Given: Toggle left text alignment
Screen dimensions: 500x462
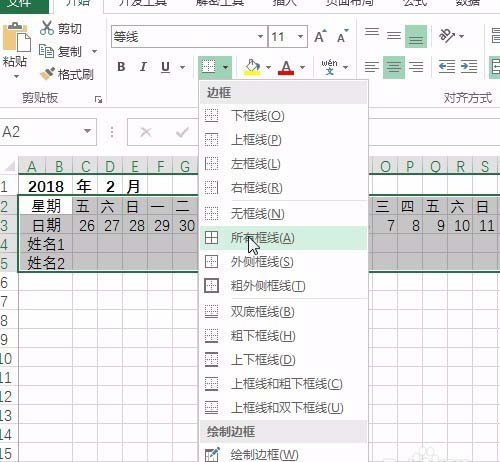Looking at the screenshot, I should coord(372,67).
